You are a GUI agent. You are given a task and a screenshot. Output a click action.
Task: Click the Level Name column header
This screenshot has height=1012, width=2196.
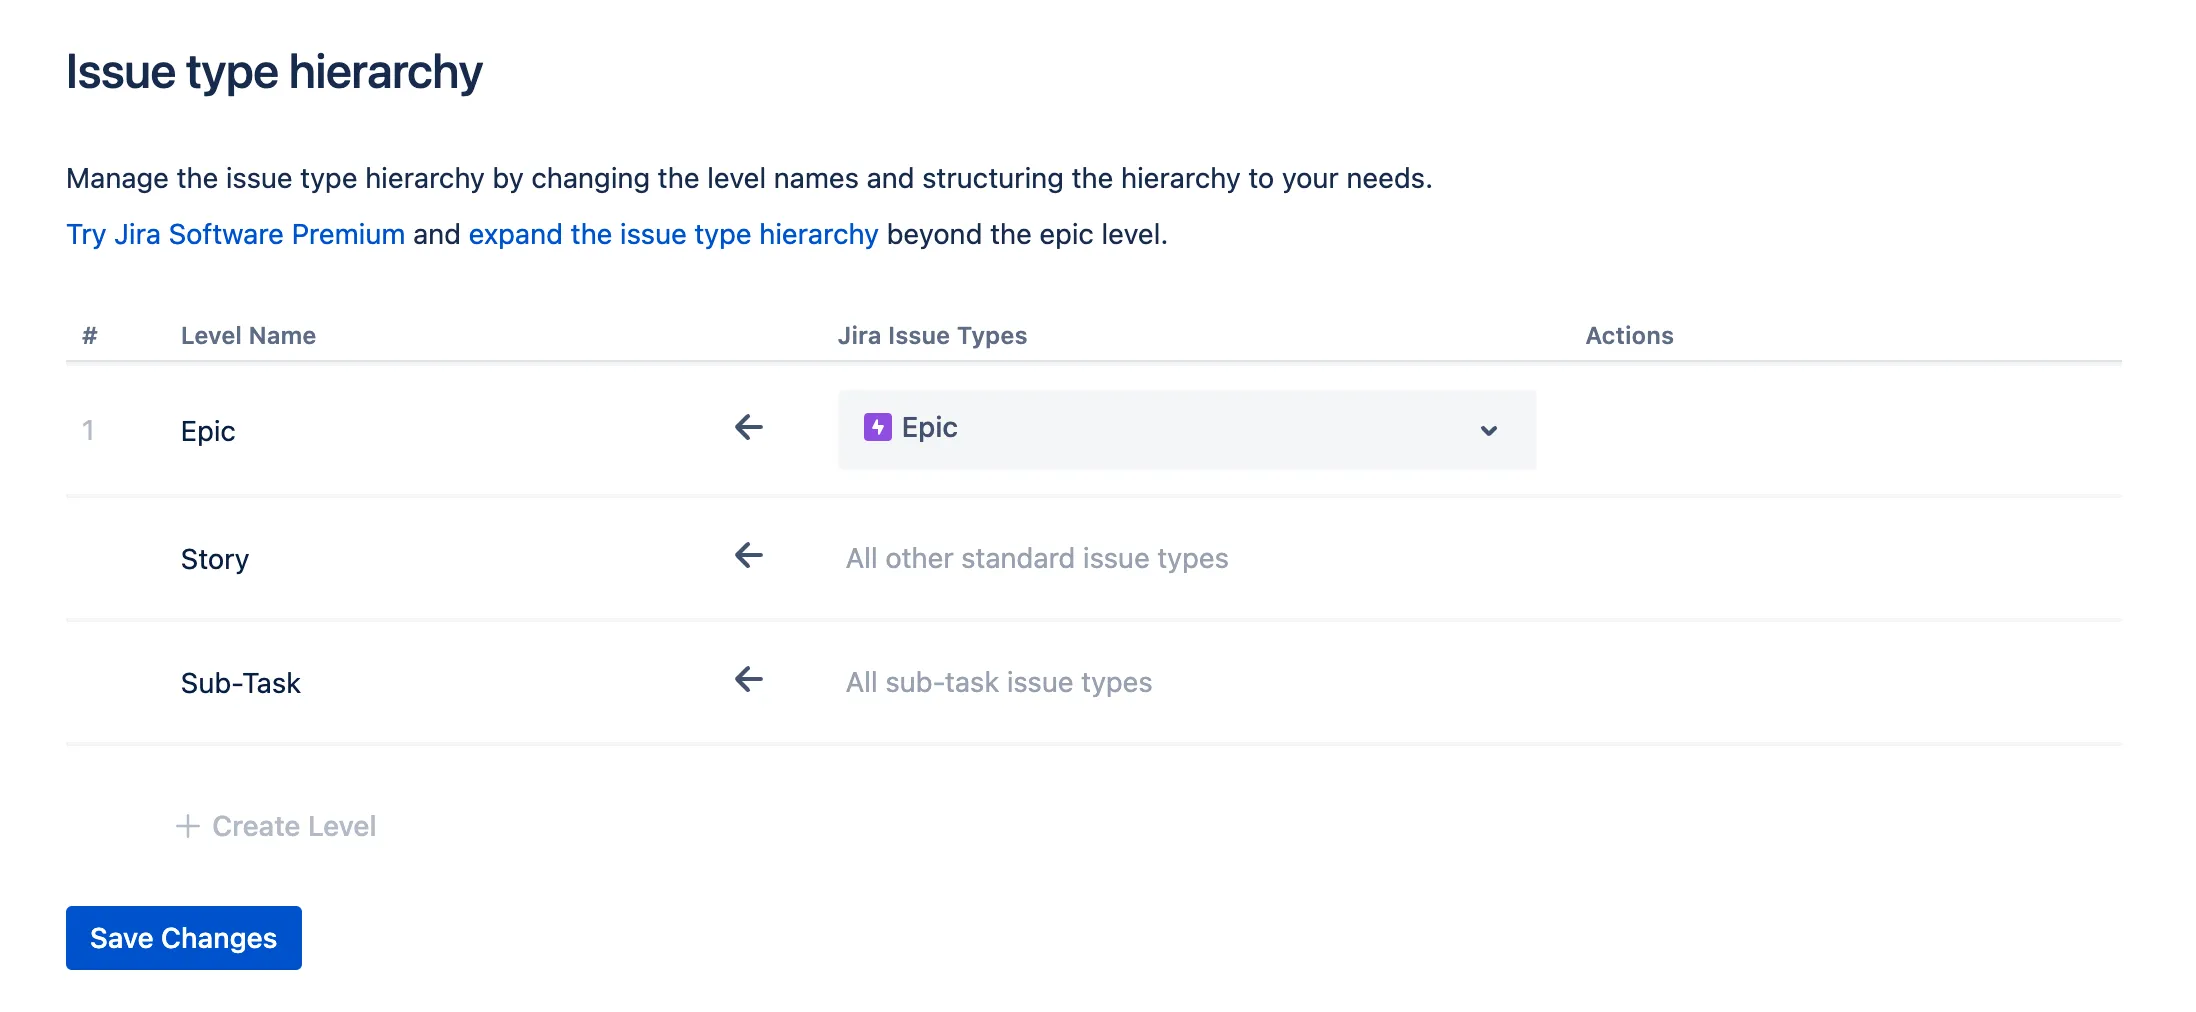pos(248,336)
